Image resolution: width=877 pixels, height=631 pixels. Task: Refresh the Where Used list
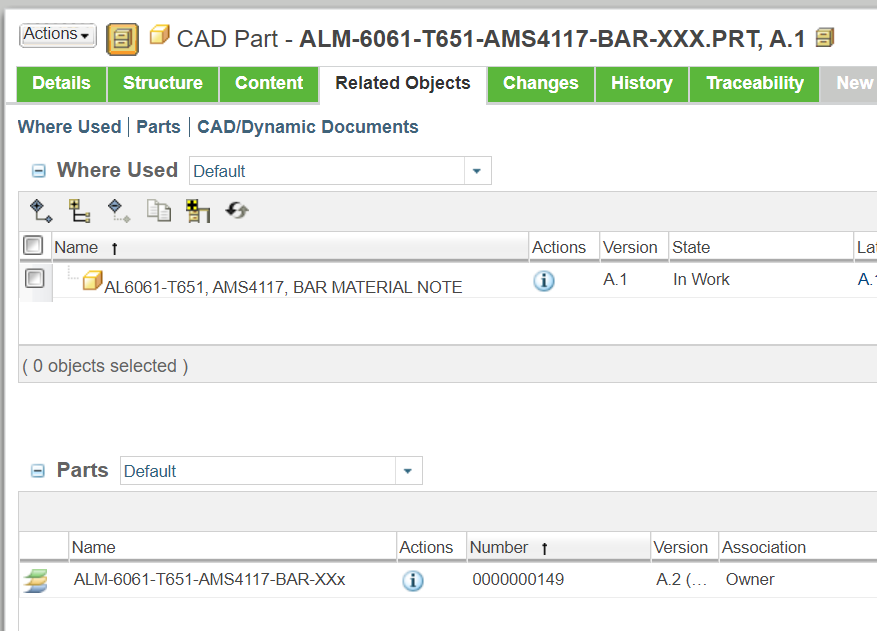(236, 211)
